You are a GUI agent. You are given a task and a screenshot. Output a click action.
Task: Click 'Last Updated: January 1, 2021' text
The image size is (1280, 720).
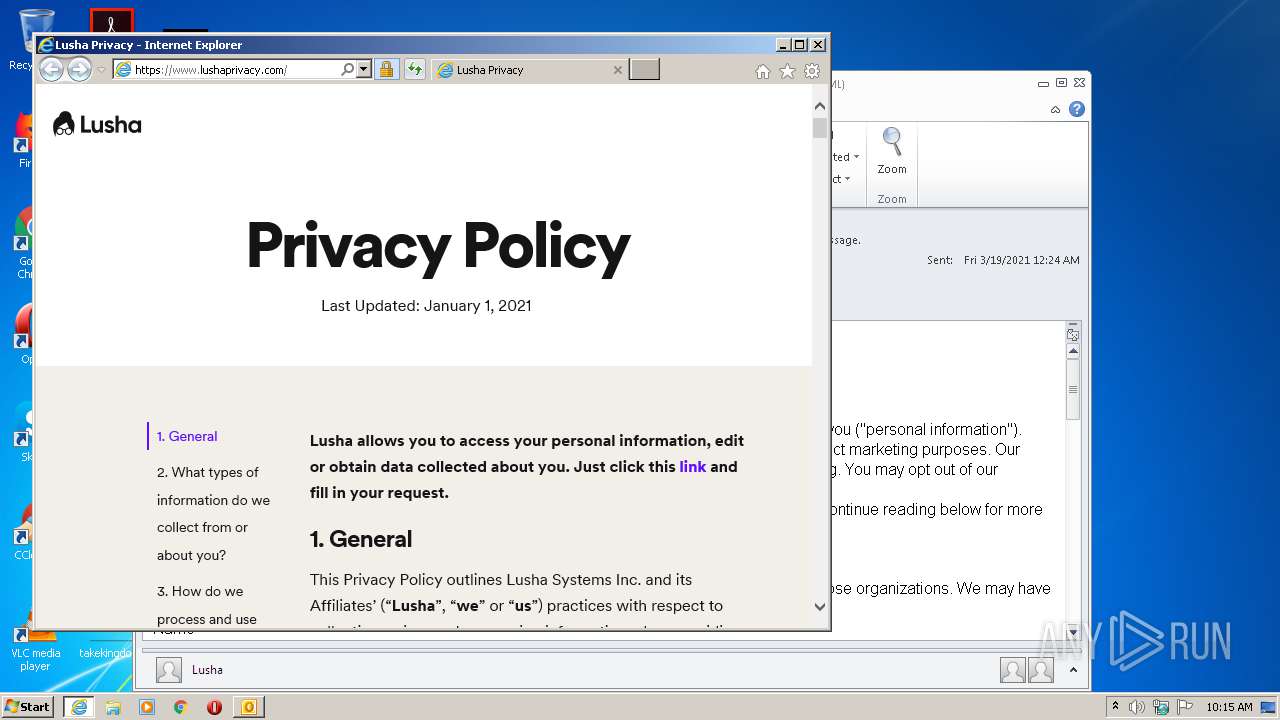point(426,306)
